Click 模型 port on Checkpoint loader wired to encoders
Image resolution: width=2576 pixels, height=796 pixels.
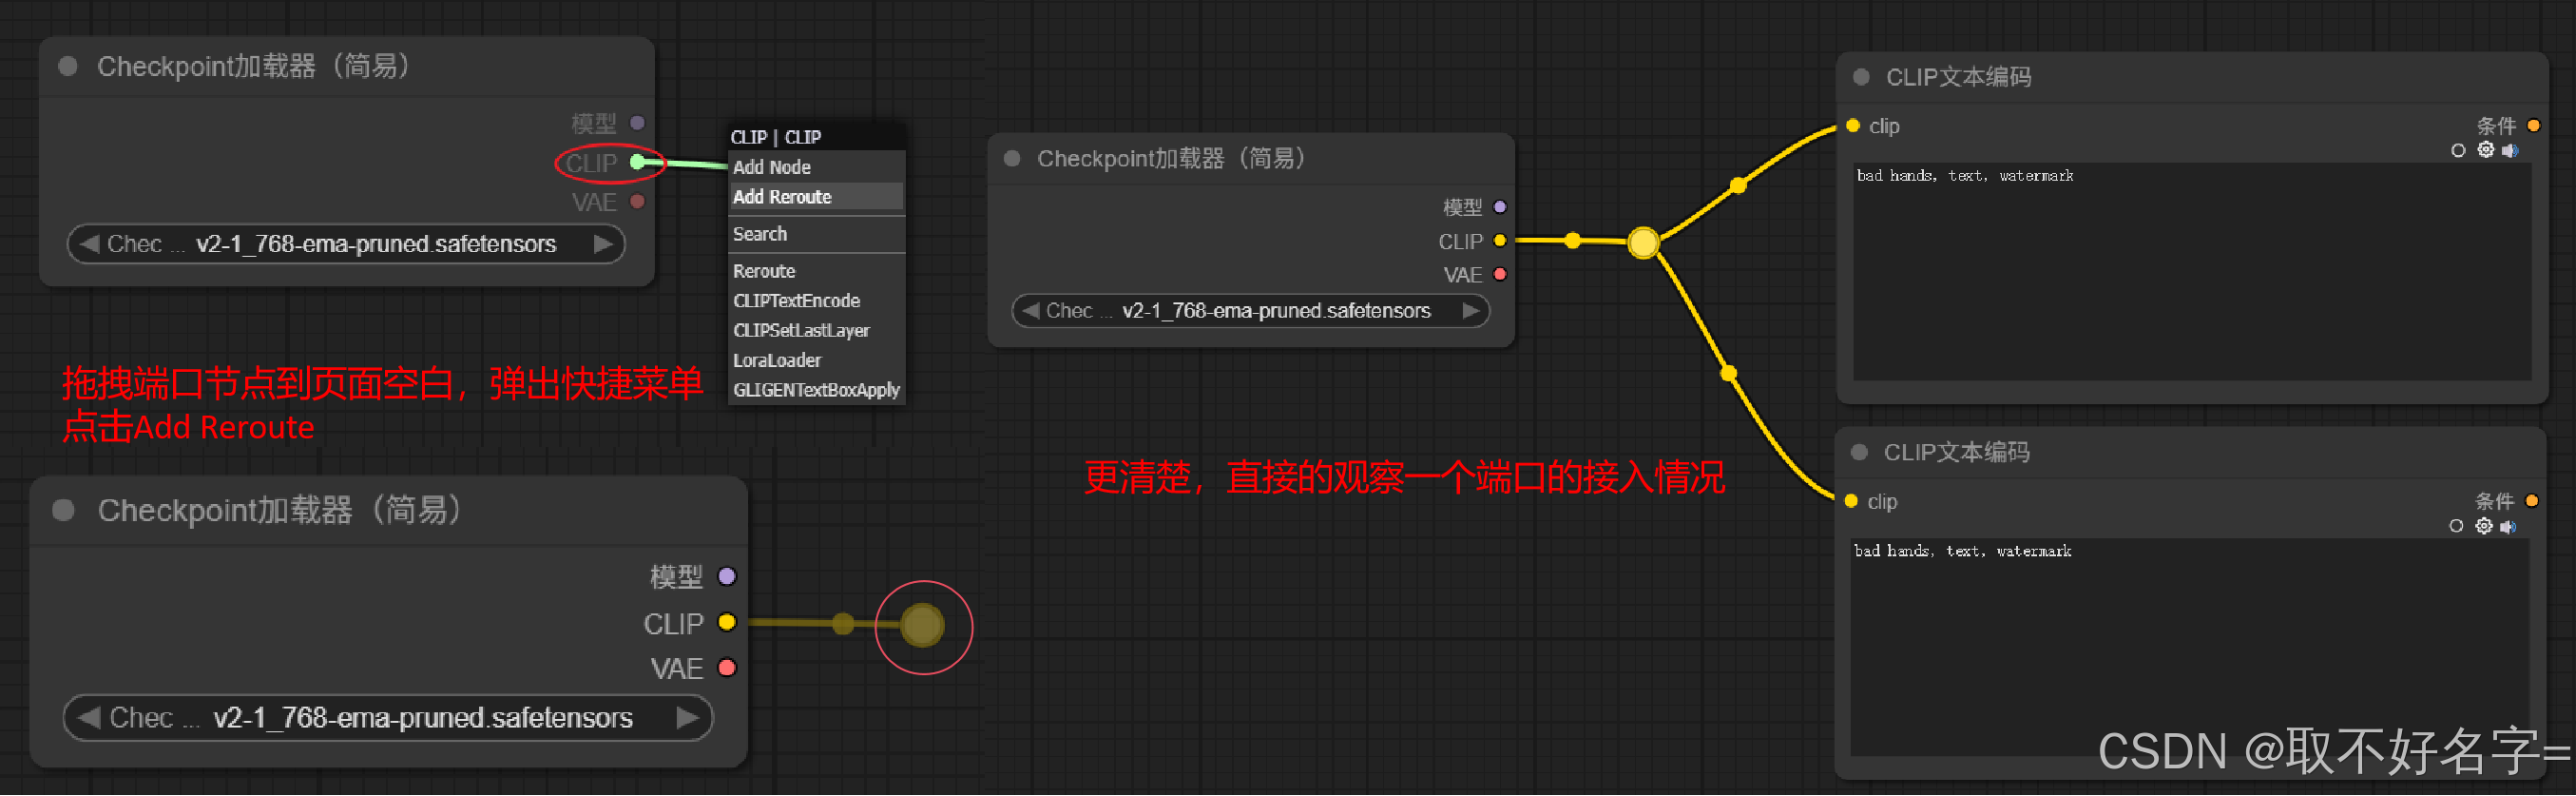click(x=1499, y=207)
